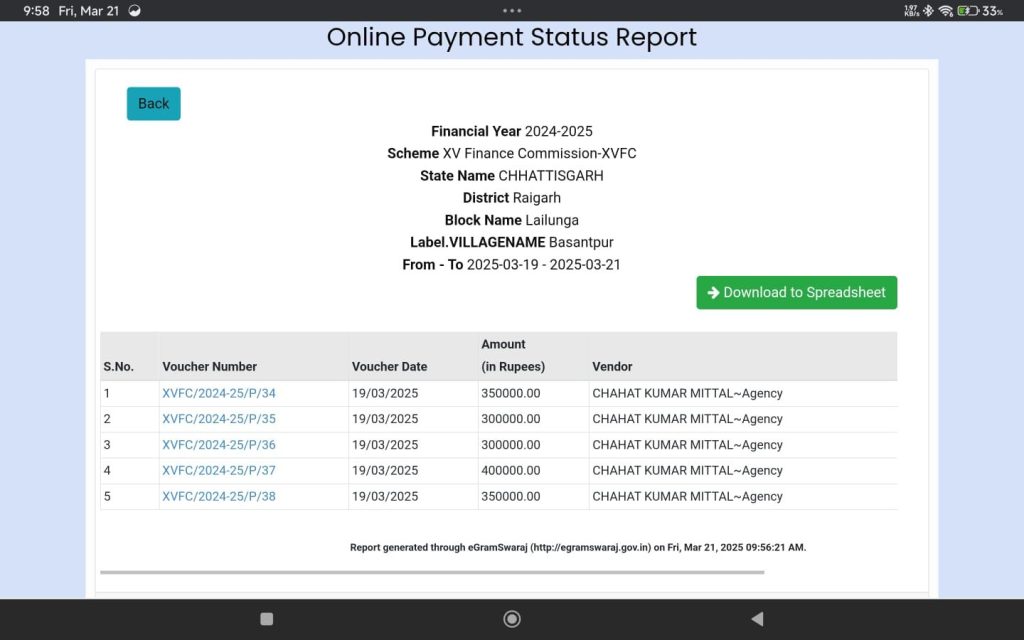Tap the three-dots handle at top center

[512, 11]
